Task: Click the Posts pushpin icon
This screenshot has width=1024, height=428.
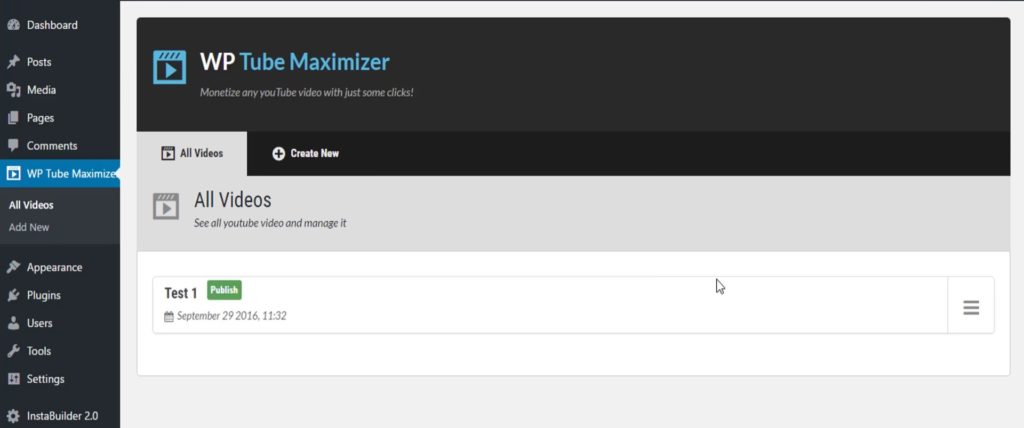Action: 13,62
